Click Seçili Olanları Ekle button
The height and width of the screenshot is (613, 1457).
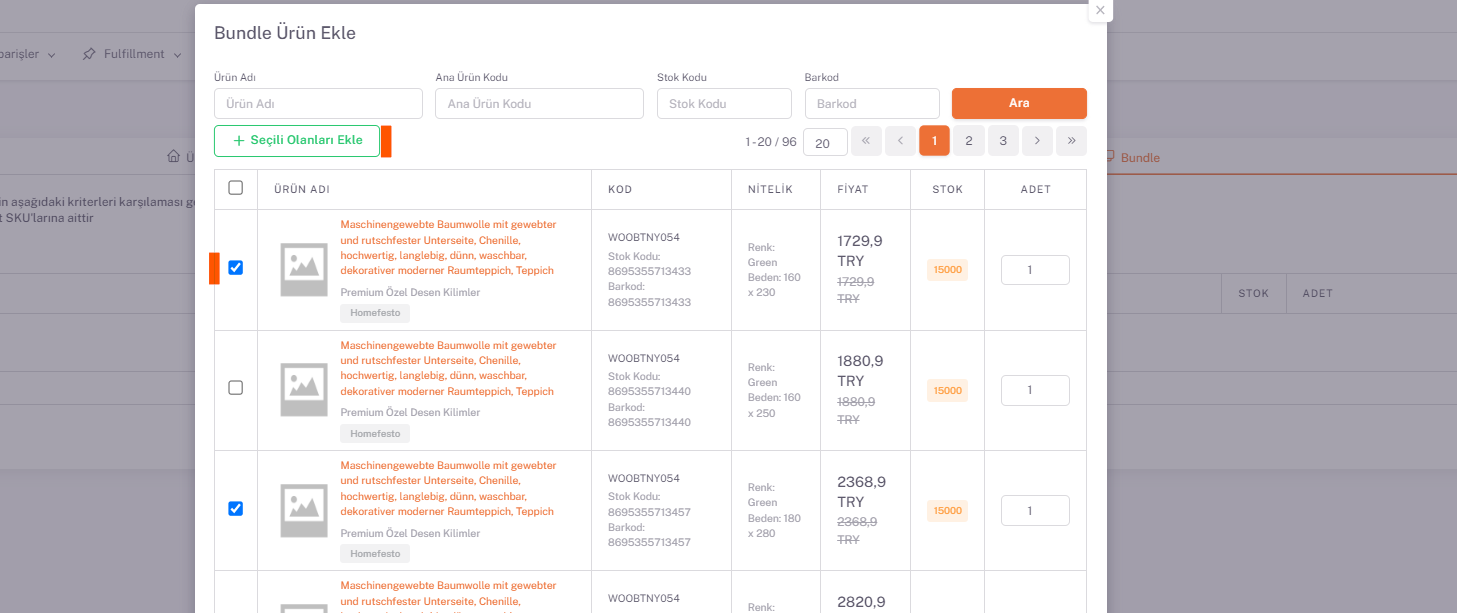click(x=297, y=141)
